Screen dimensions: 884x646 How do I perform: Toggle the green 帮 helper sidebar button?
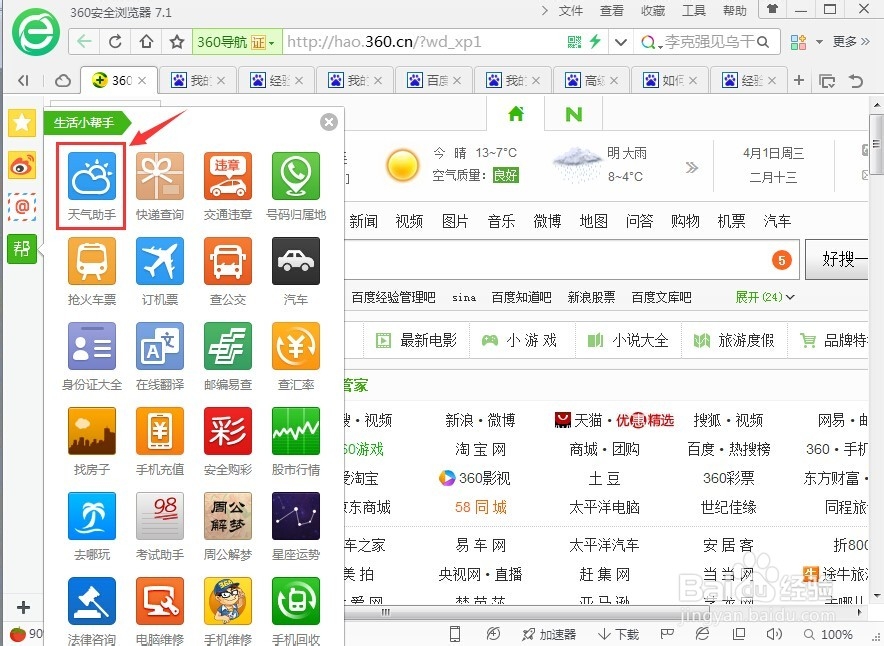click(22, 249)
